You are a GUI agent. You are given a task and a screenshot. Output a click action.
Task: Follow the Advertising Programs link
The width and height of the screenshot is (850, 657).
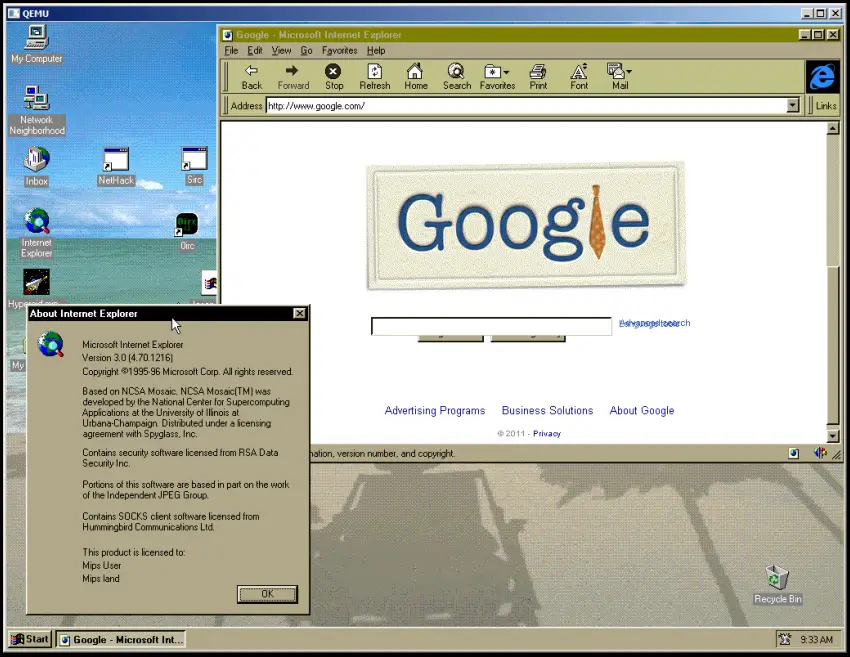(435, 410)
